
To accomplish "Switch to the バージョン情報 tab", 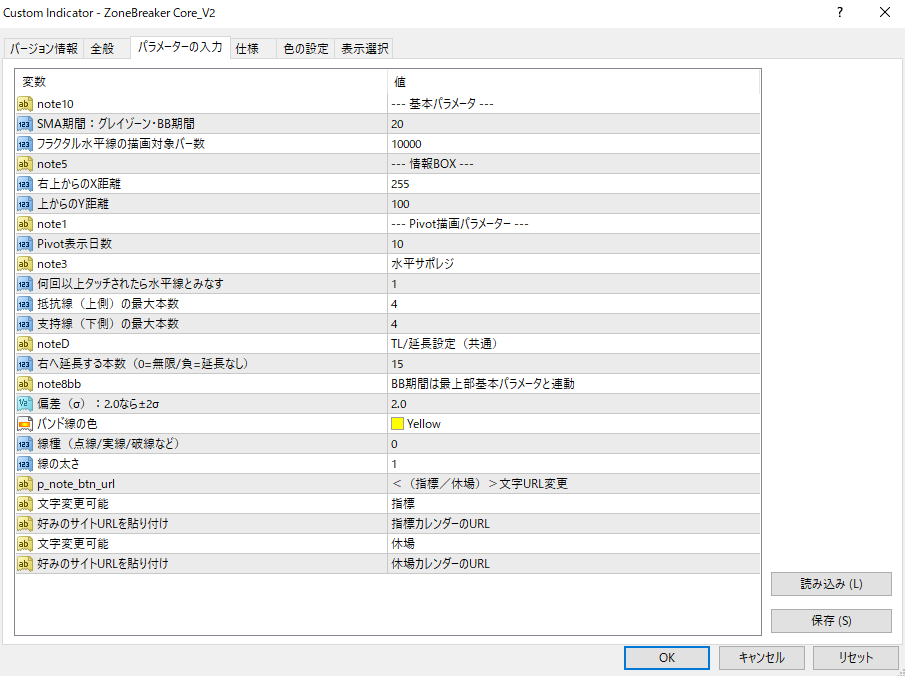I will point(44,48).
